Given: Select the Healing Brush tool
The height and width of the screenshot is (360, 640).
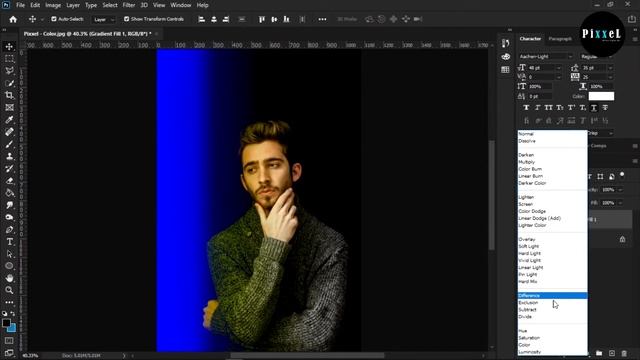Looking at the screenshot, I should tap(9, 132).
